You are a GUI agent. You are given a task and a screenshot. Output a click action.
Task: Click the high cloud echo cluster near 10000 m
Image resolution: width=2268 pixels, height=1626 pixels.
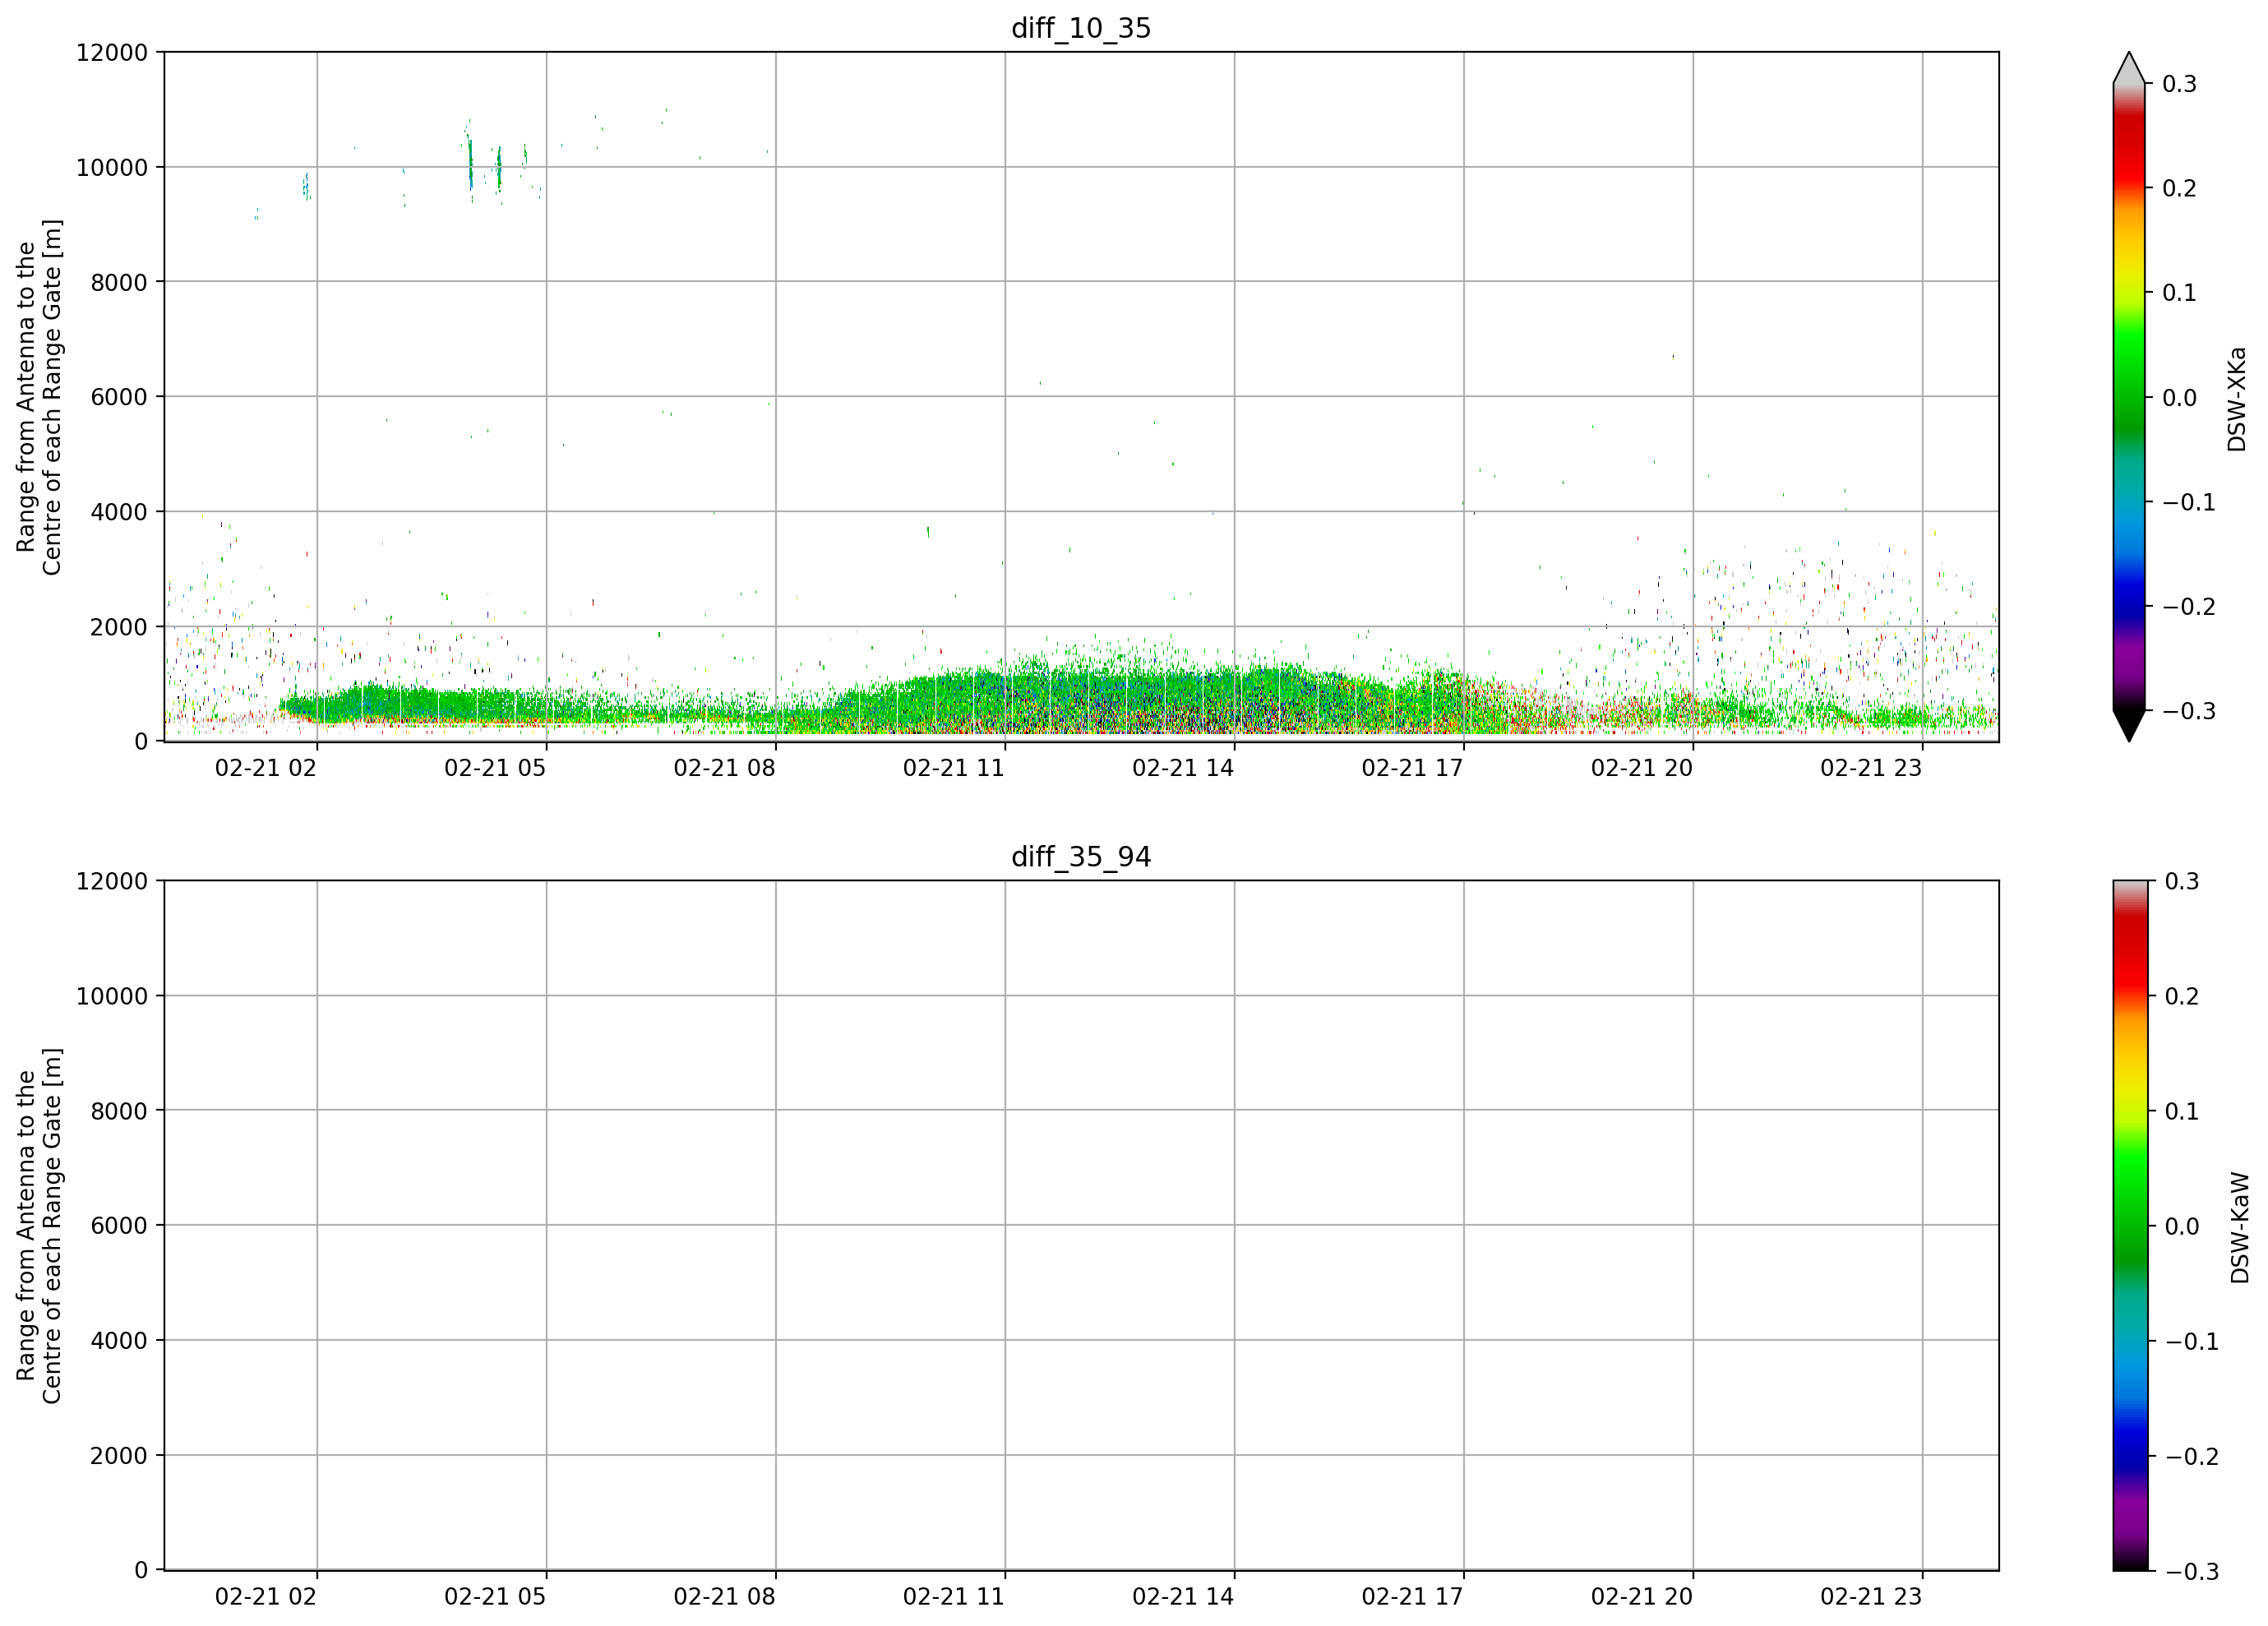pos(485,165)
